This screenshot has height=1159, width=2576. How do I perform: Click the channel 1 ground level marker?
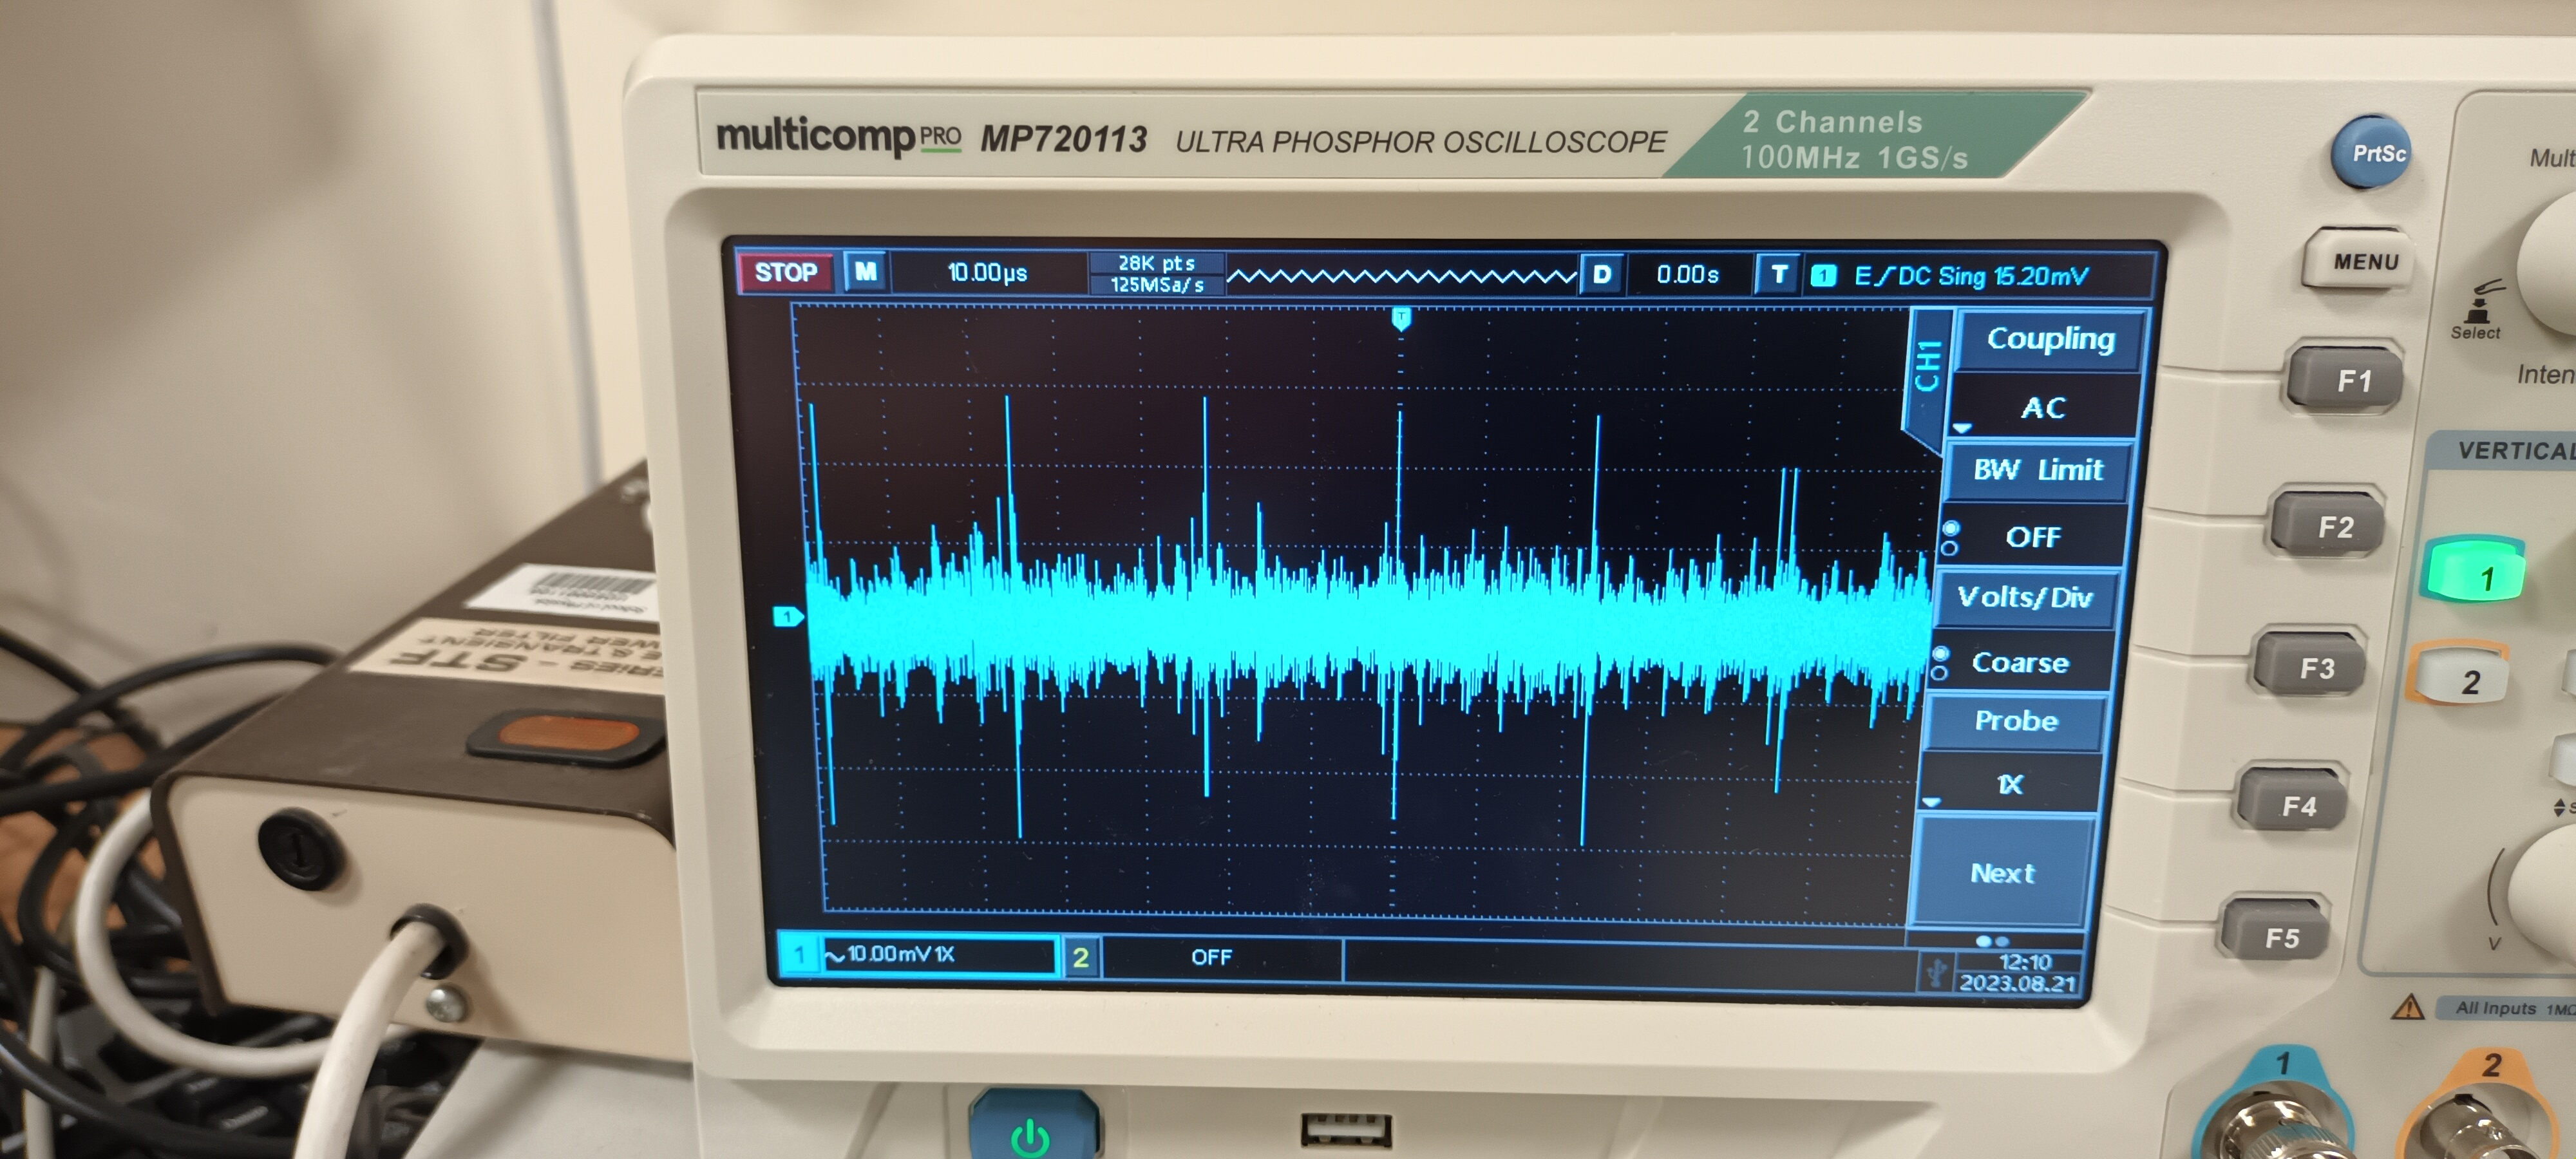(x=788, y=616)
